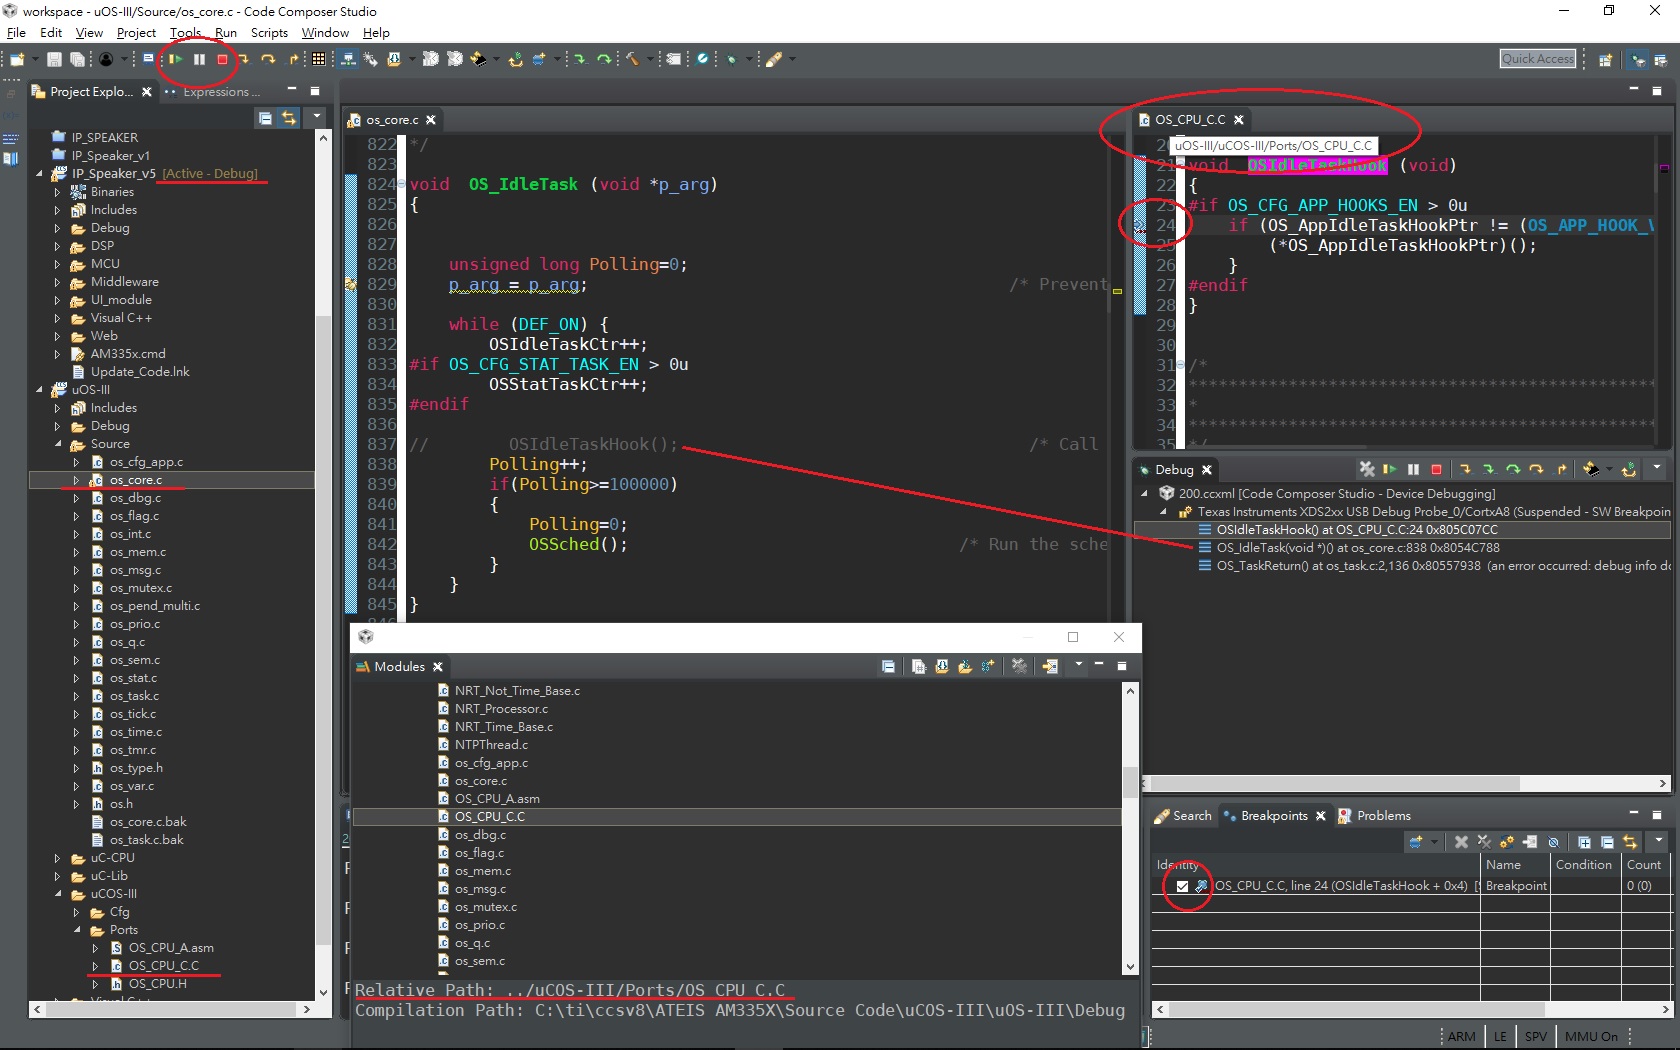The height and width of the screenshot is (1050, 1680).
Task: Uncheck the OS_CPU_C.C line 24 breakpoint checkbox
Action: (1182, 886)
